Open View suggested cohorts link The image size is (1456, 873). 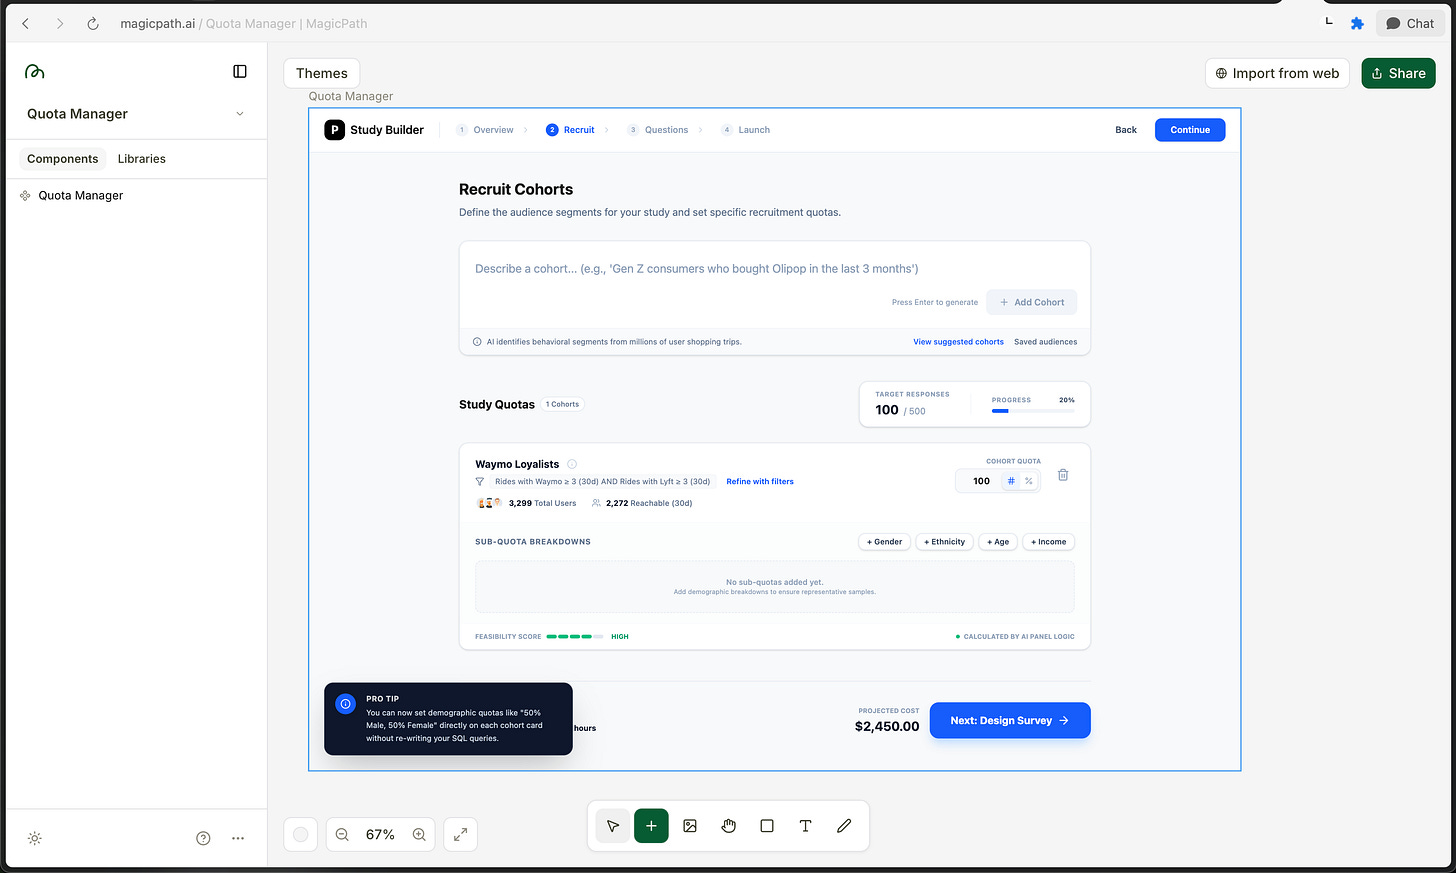958,342
